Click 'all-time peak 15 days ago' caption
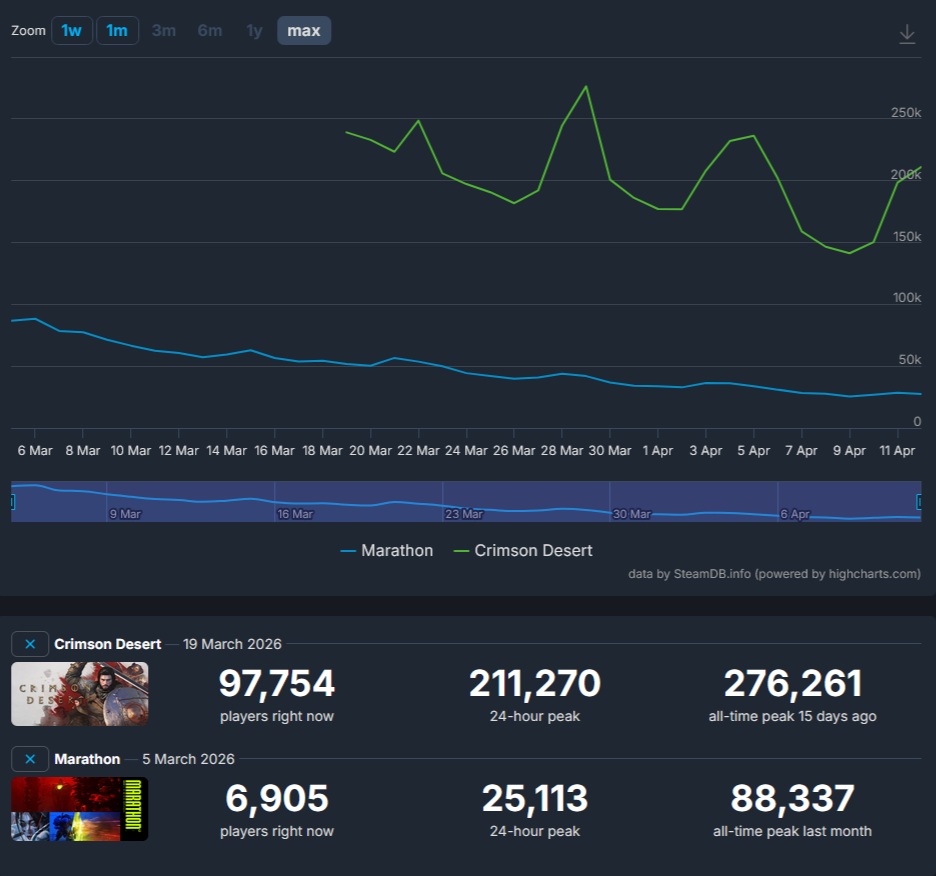Image resolution: width=936 pixels, height=876 pixels. tap(792, 716)
